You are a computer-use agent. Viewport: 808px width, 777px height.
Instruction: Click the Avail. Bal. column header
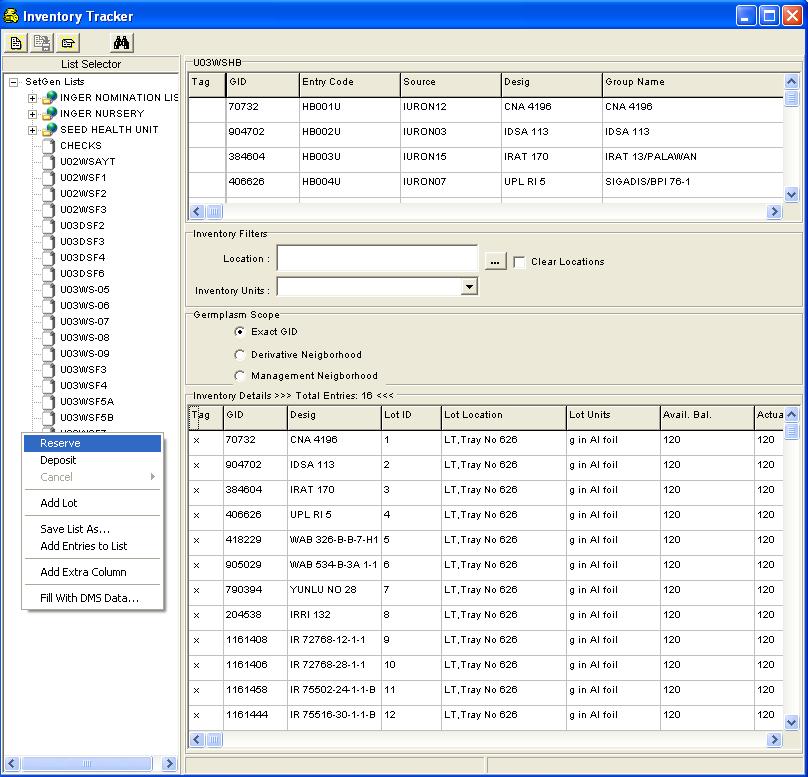(706, 417)
